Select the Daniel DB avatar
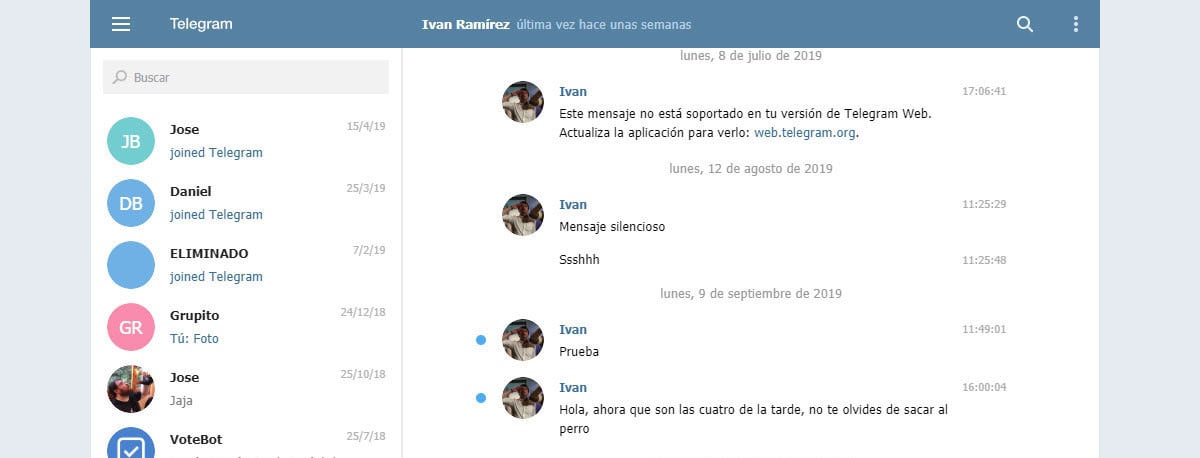Image resolution: width=1200 pixels, height=458 pixels. pyautogui.click(x=131, y=203)
